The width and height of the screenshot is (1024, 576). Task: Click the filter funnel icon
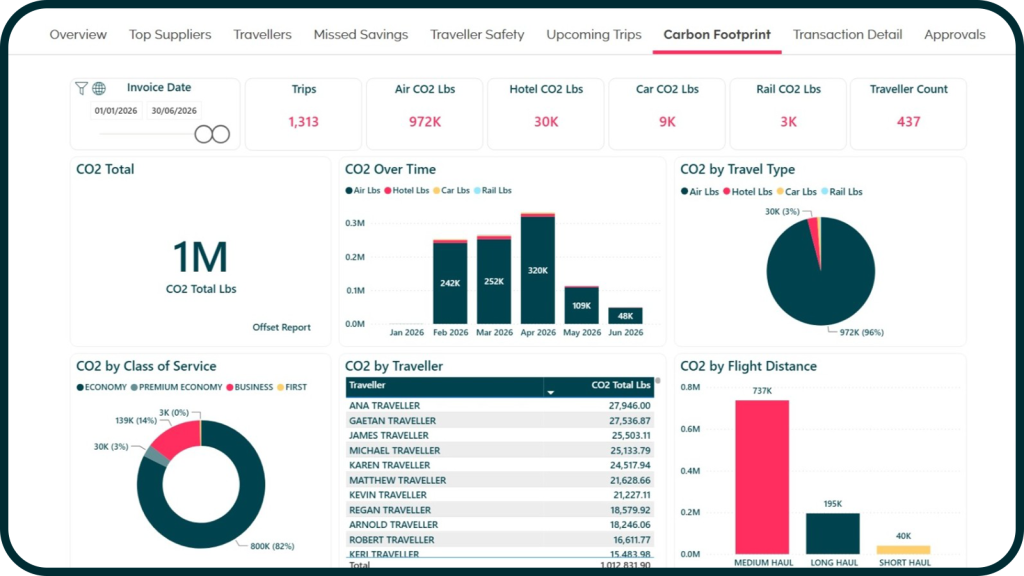pos(81,88)
